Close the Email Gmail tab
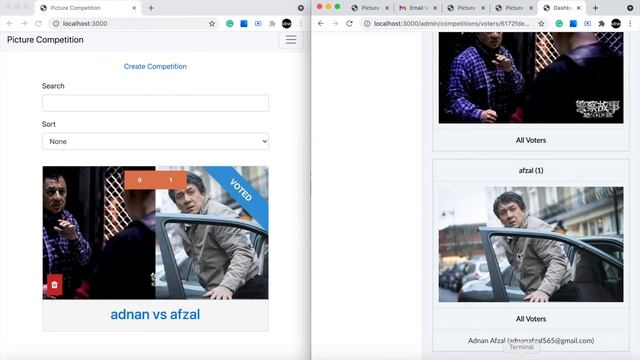The width and height of the screenshot is (640, 360). click(435, 8)
